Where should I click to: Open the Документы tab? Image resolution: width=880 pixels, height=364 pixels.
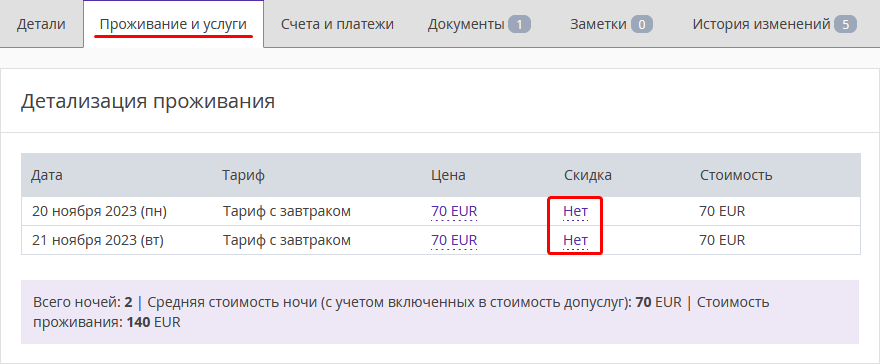(479, 24)
